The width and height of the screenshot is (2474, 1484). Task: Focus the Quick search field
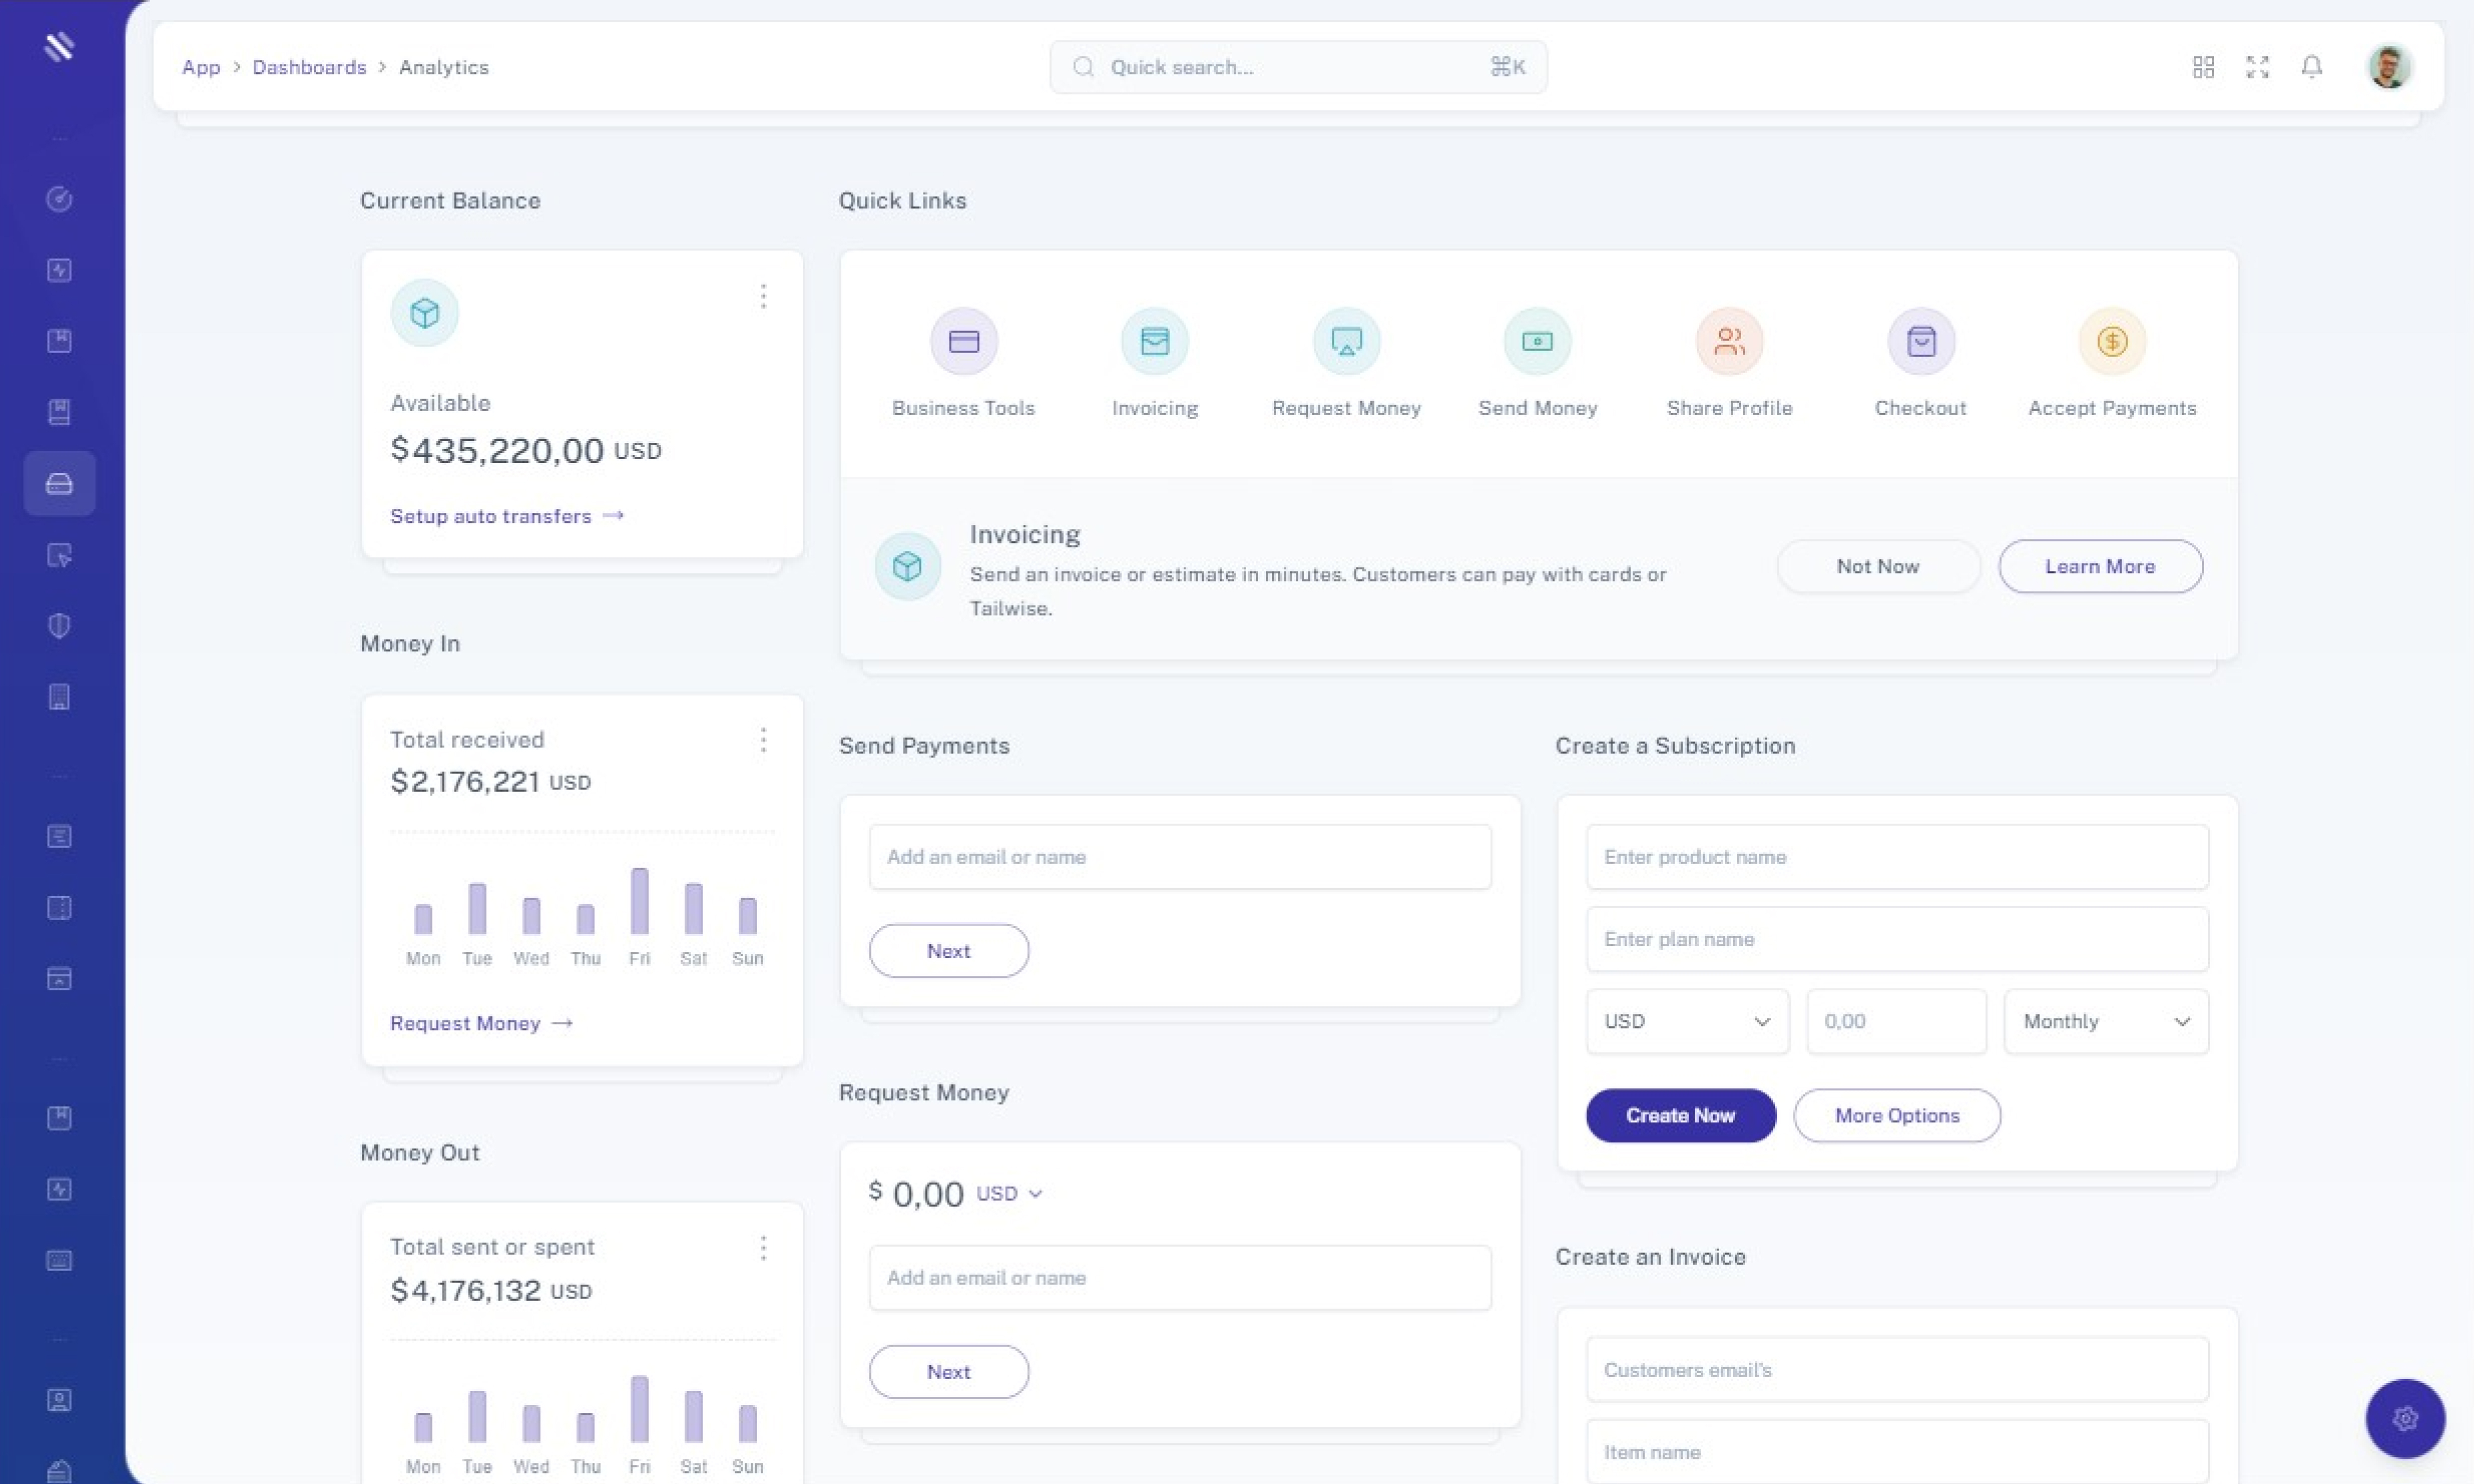tap(1297, 67)
